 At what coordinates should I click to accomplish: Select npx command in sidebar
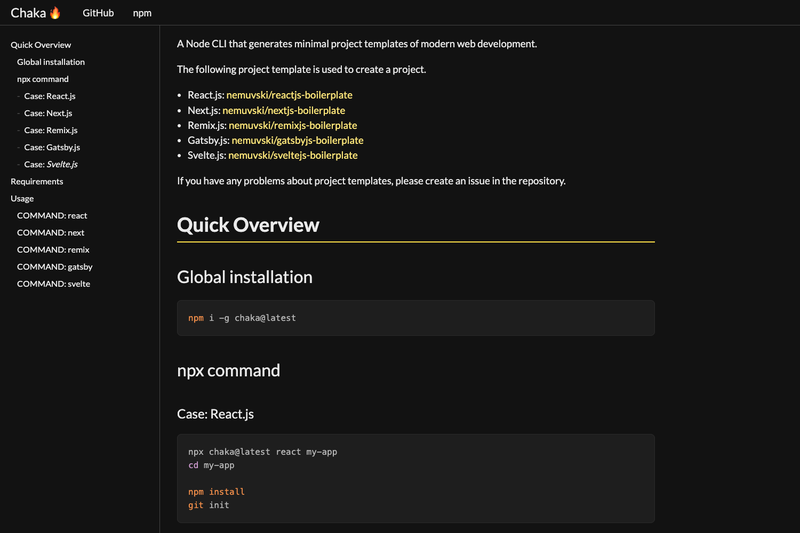pos(42,79)
